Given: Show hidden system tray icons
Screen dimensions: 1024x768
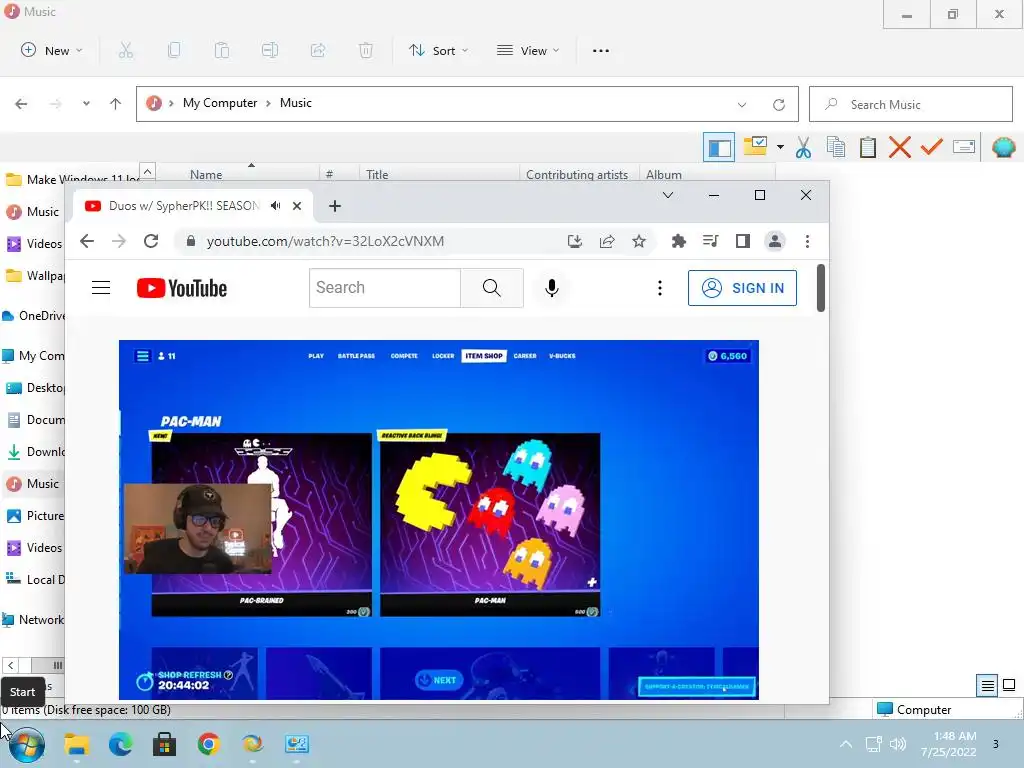Looking at the screenshot, I should 846,744.
